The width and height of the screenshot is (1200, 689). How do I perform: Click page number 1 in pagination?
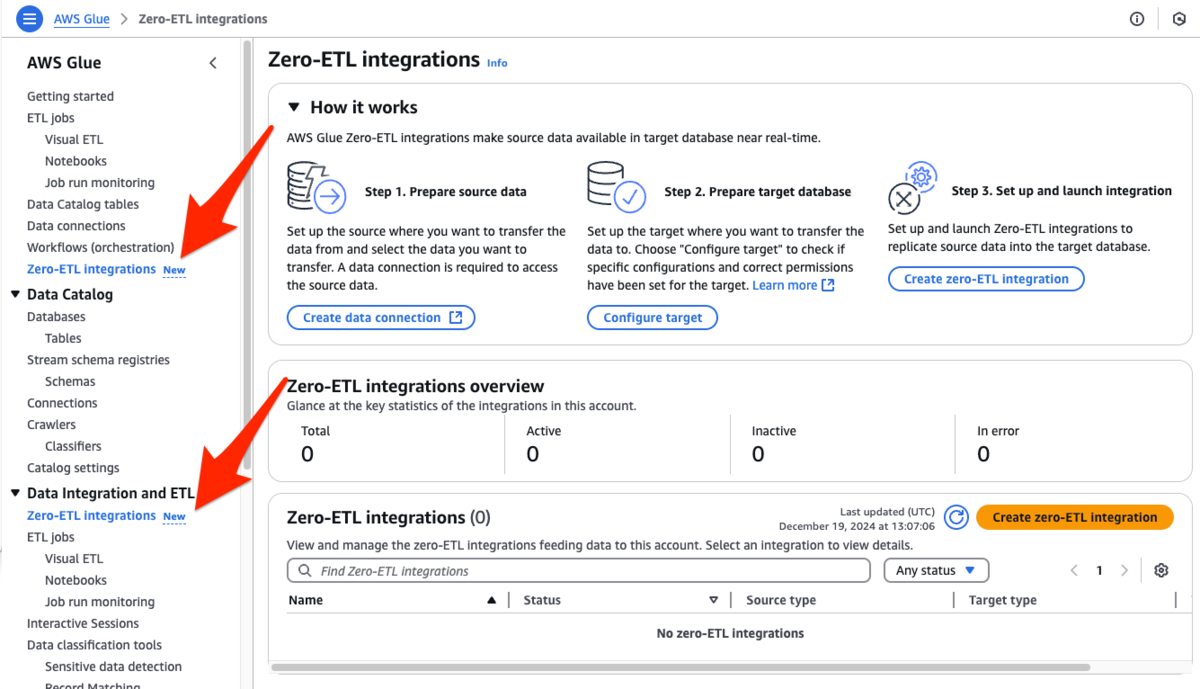(x=1099, y=570)
